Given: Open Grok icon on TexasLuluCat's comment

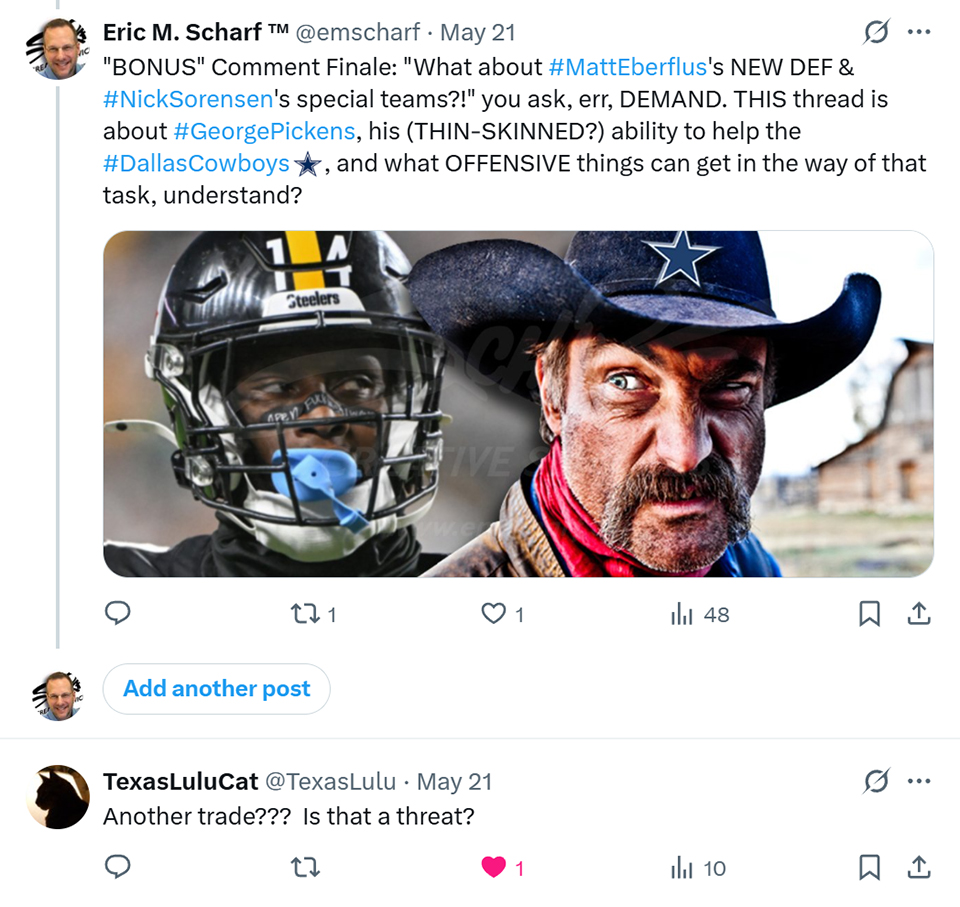Looking at the screenshot, I should click(876, 781).
